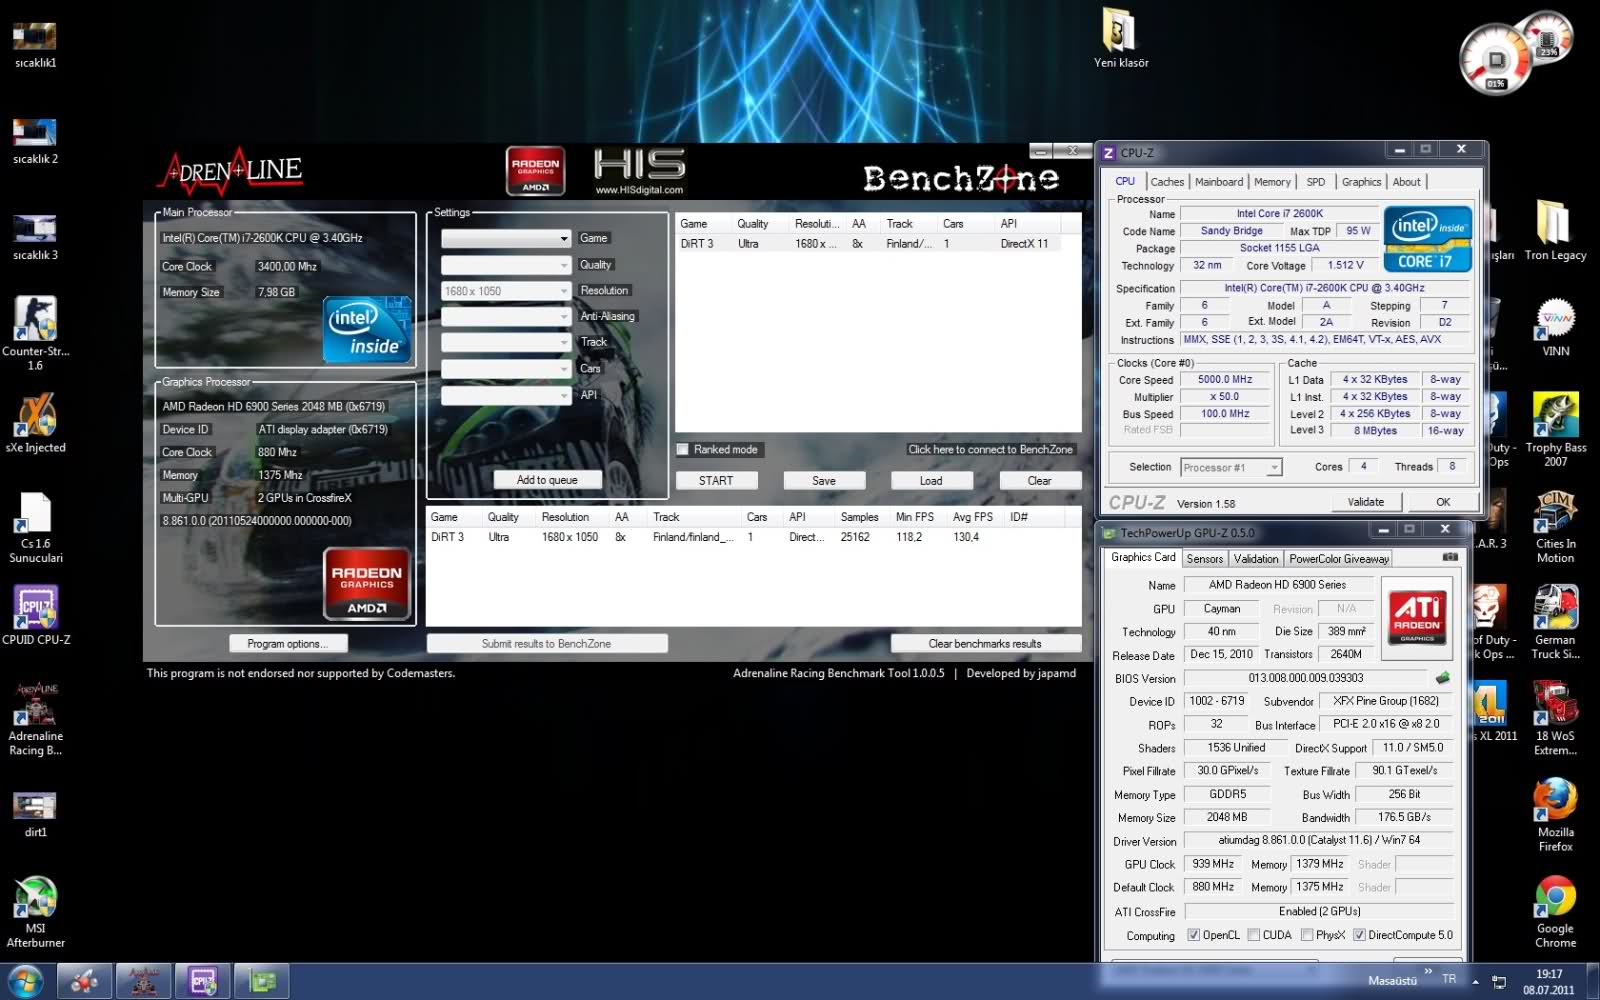The image size is (1600, 1000).
Task: Launch the 18 WoS Extreme shortcut
Action: pos(1555,718)
